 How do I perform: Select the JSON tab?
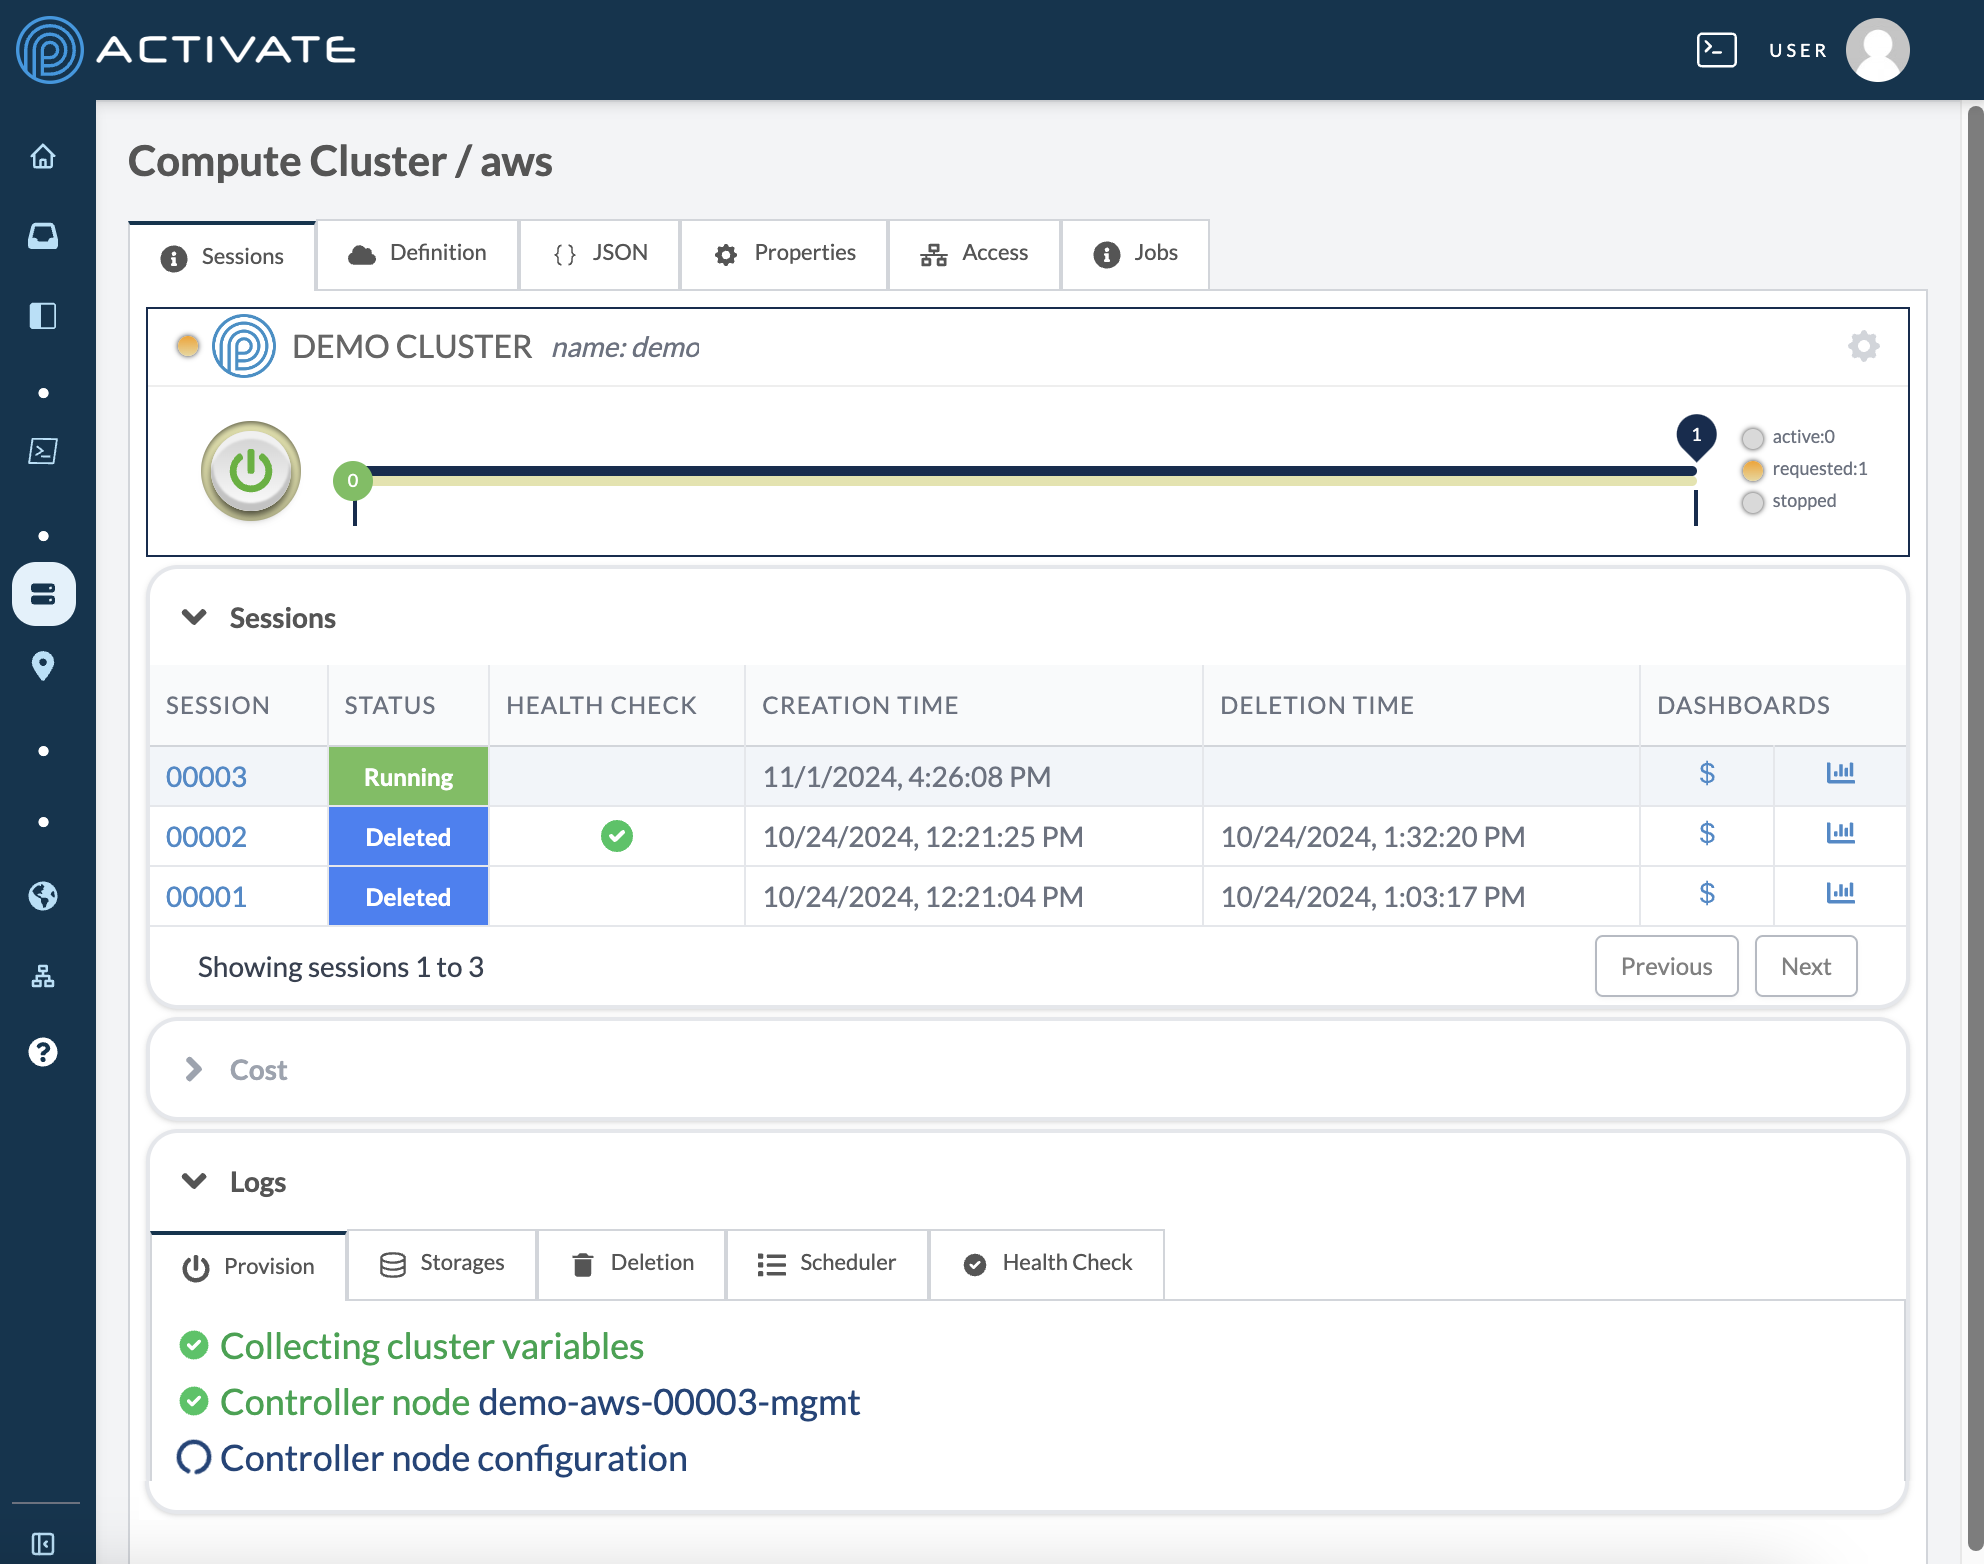[596, 251]
